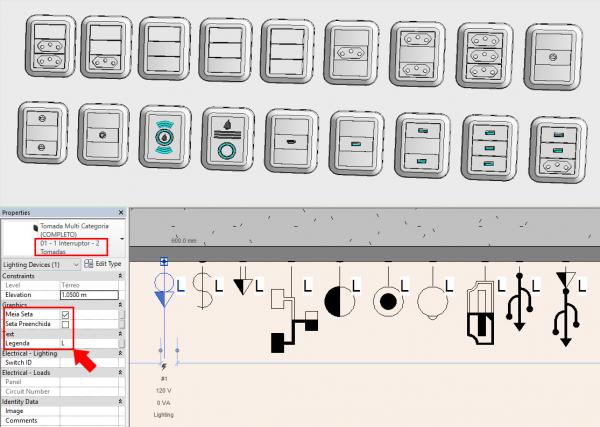Select the water drop plate with teal ring
Viewport: 600px width, 427px height.
227,139
